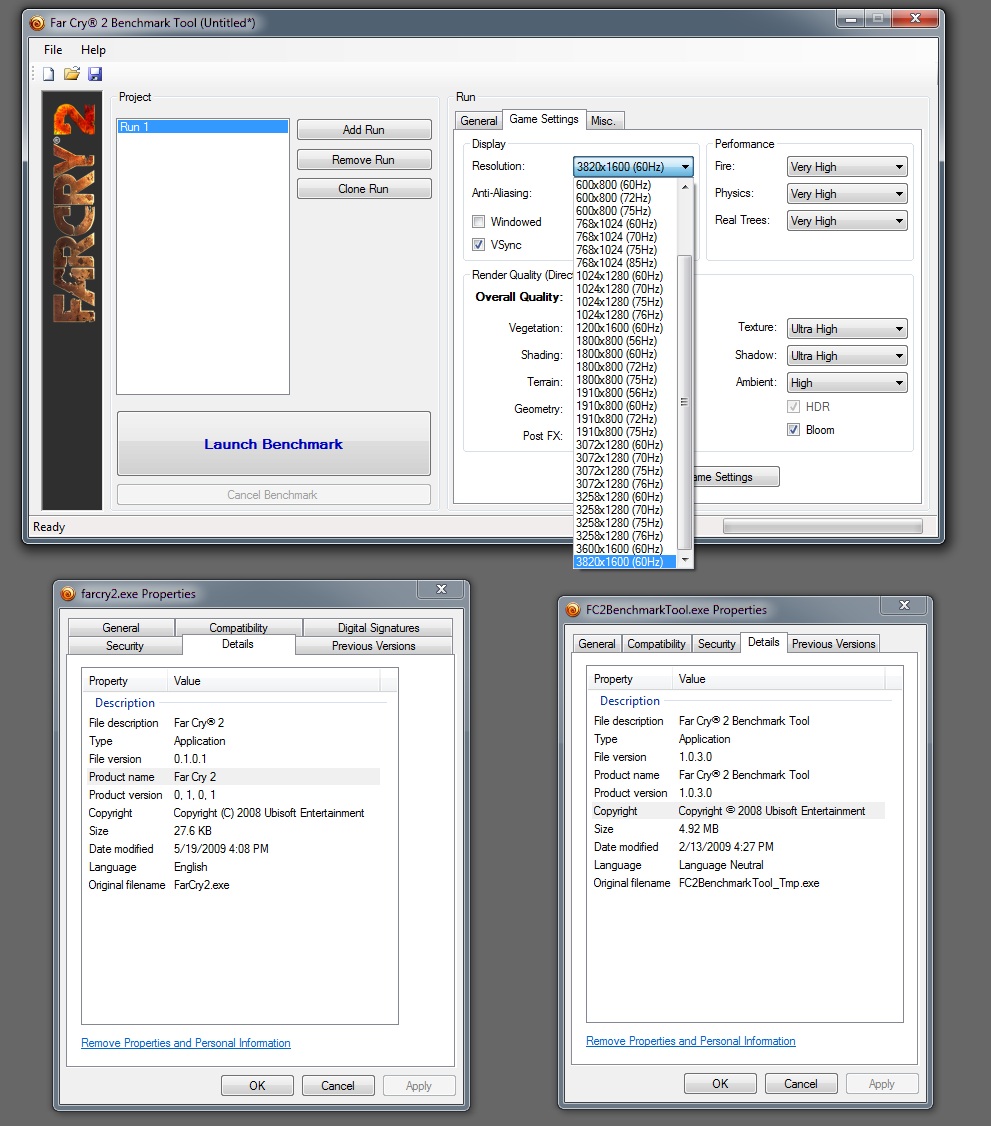991x1126 pixels.
Task: Open Security tab in FC2BenchmarkTool.exe Properties
Action: coord(717,644)
